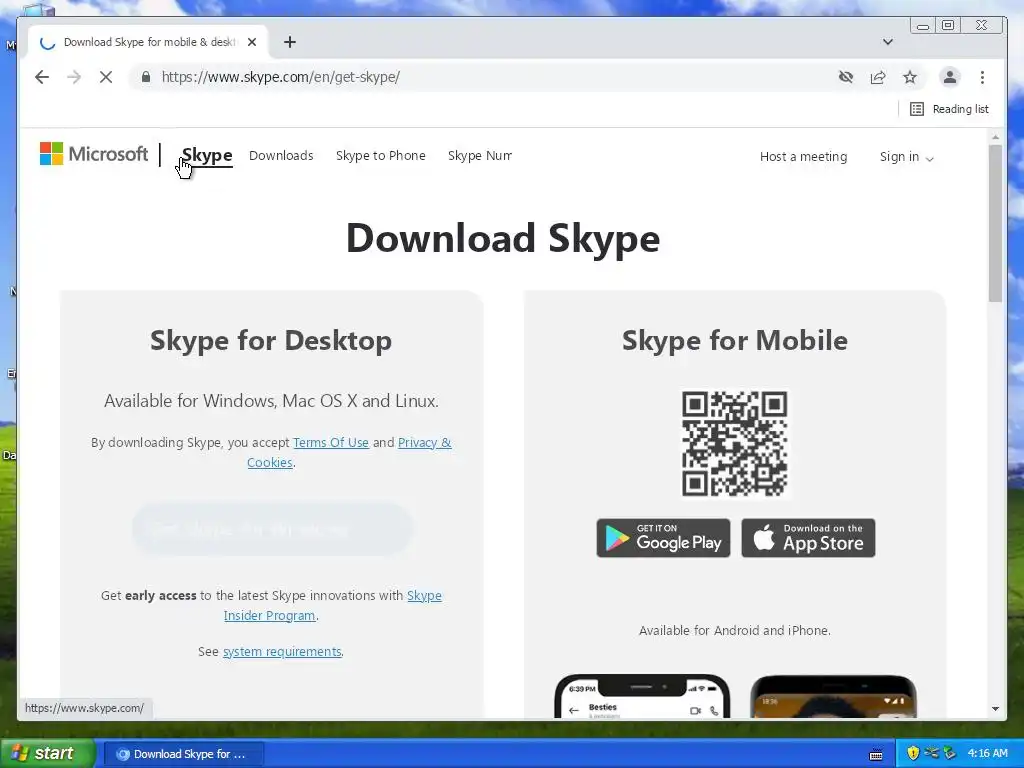Viewport: 1024px width, 768px height.
Task: Open the Skype Number menu item
Action: pos(480,155)
